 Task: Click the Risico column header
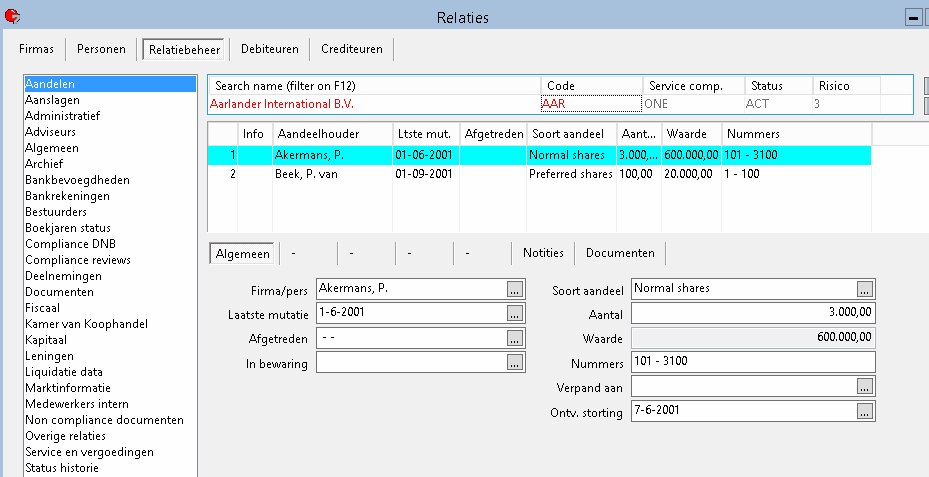(847, 86)
